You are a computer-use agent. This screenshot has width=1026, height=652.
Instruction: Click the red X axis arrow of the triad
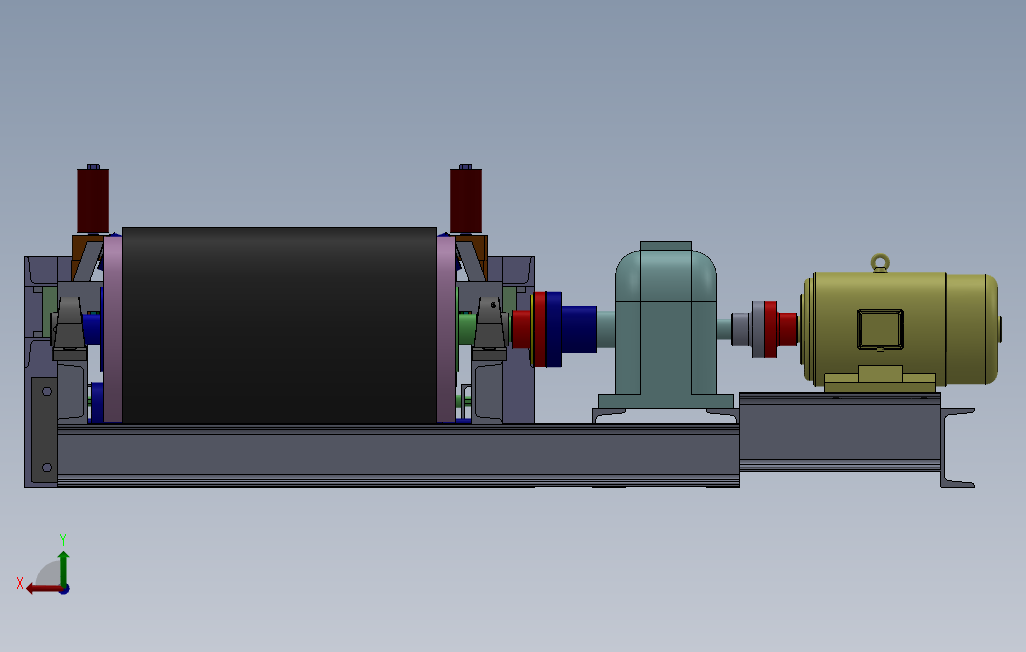(x=44, y=589)
